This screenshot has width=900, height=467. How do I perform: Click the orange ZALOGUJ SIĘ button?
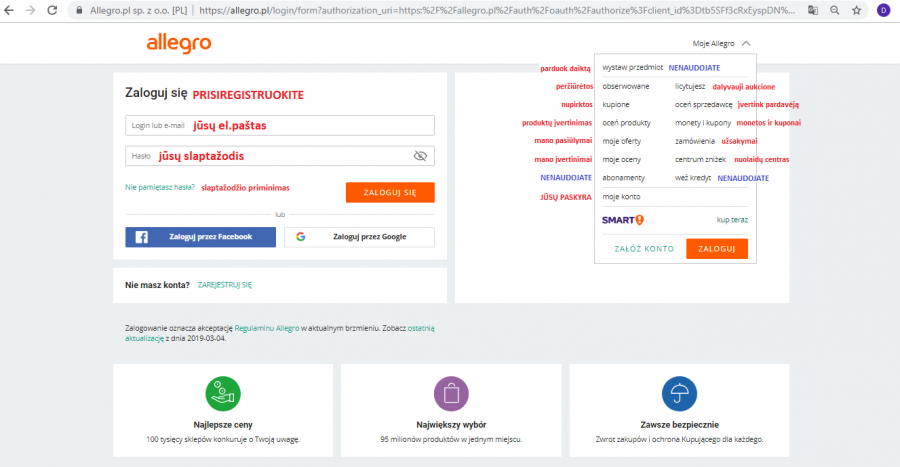tap(390, 192)
